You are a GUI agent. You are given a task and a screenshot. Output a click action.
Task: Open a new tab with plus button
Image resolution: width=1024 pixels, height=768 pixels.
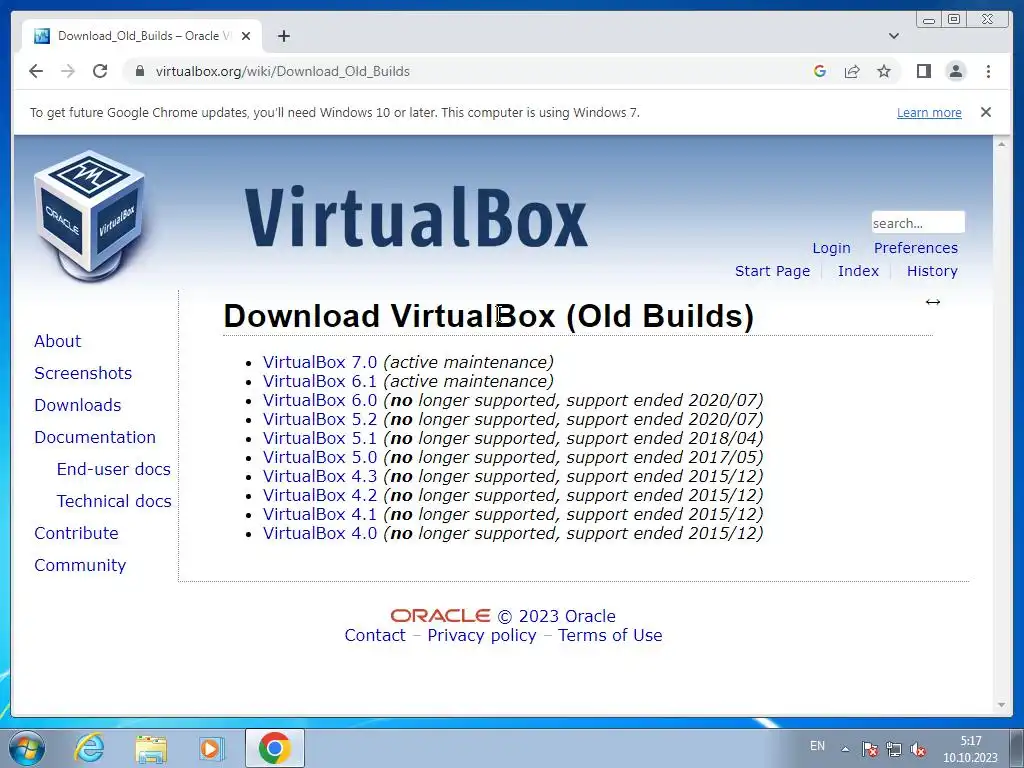point(283,36)
